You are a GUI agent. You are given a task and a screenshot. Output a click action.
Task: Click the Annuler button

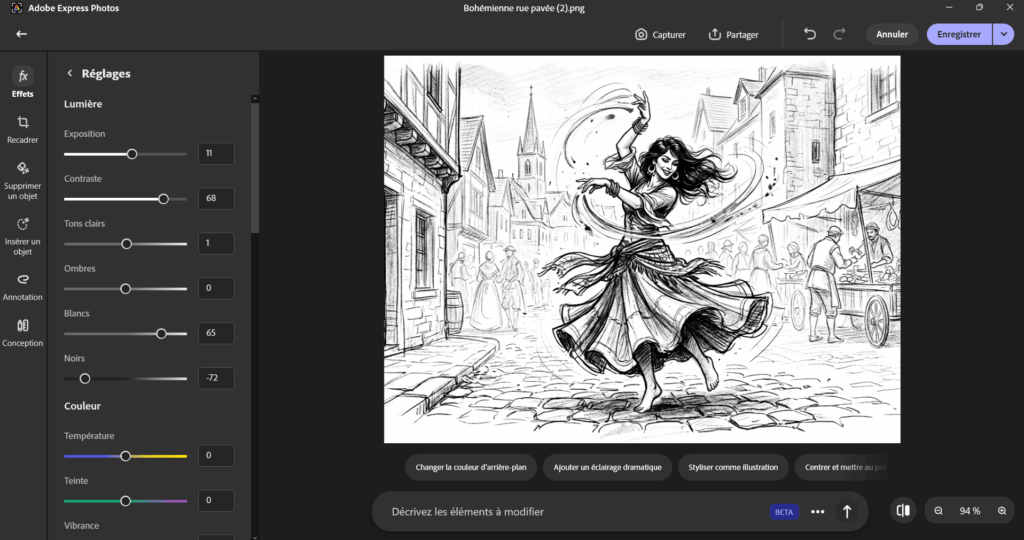tap(892, 34)
